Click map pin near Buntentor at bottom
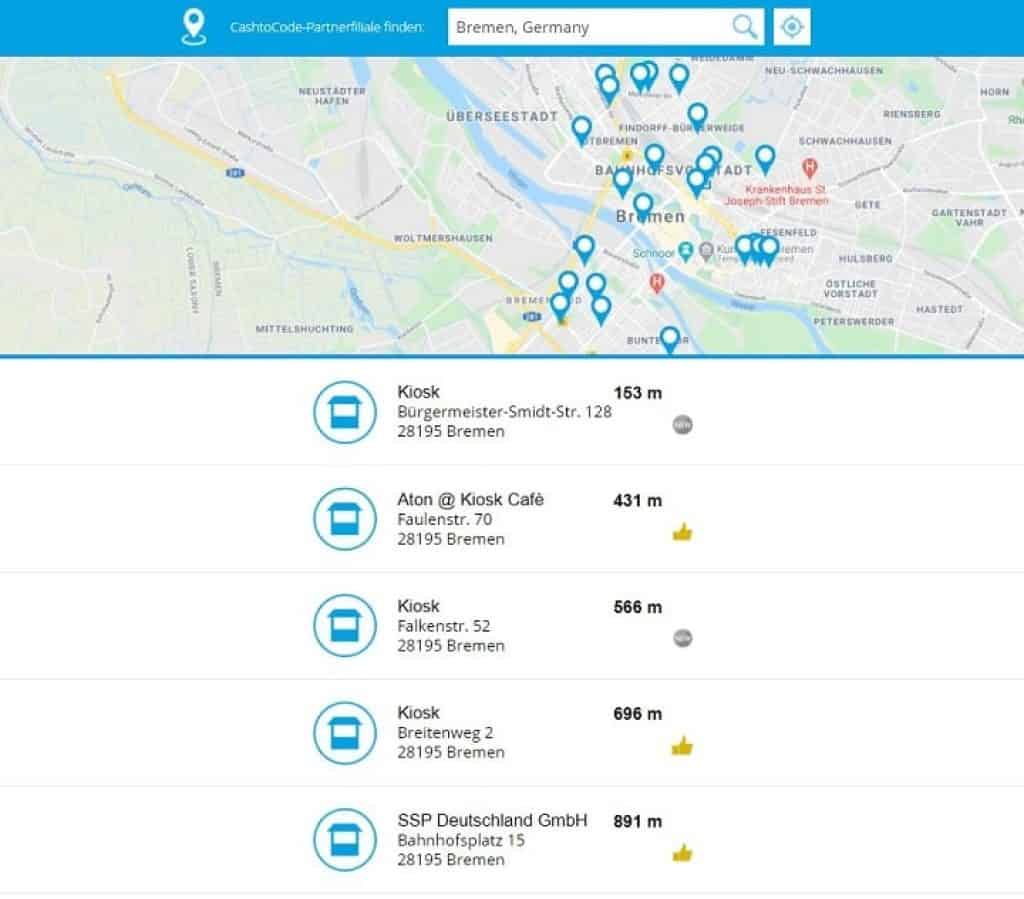 669,339
